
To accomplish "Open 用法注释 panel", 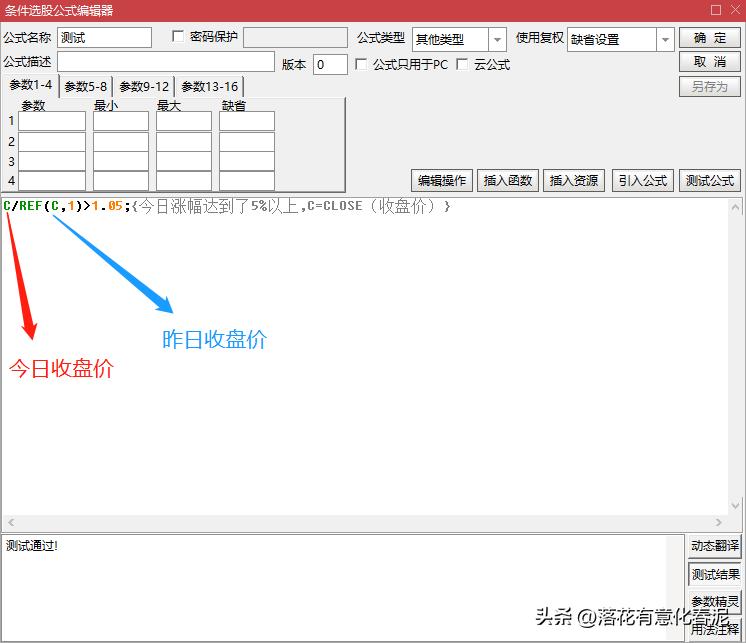I will [x=715, y=629].
